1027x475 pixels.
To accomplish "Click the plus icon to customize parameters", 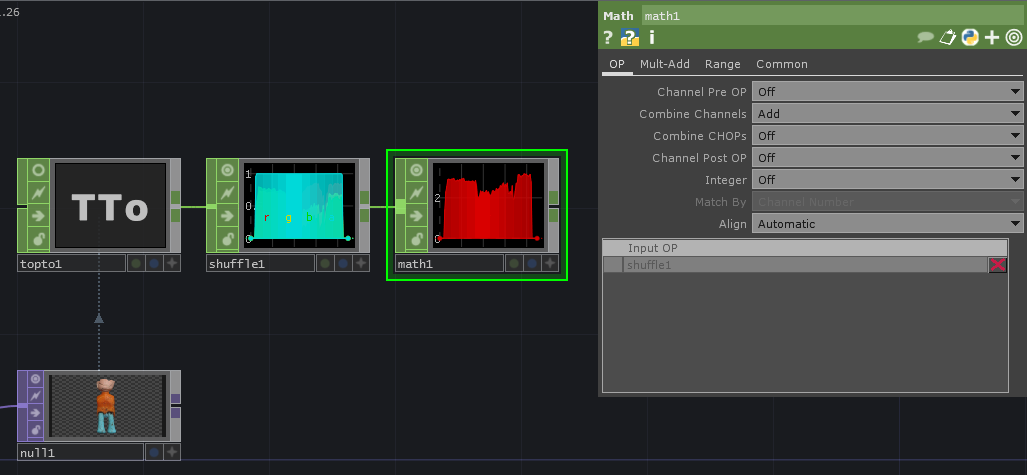I will (x=992, y=38).
